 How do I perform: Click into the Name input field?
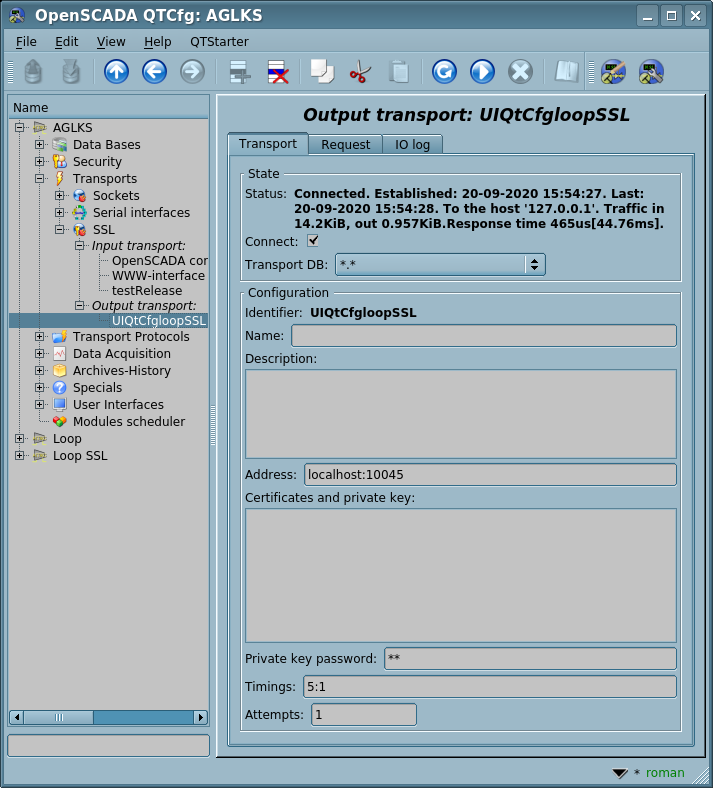pos(484,336)
